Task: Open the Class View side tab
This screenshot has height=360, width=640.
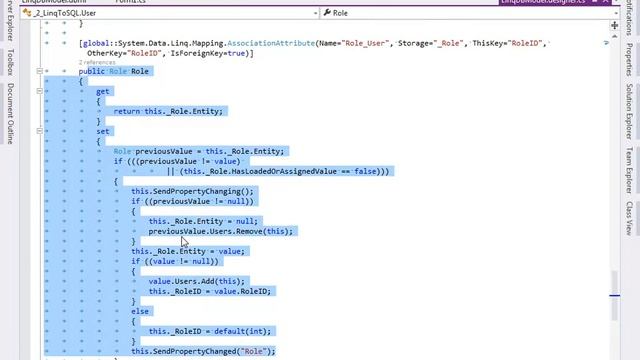Action: click(x=629, y=218)
